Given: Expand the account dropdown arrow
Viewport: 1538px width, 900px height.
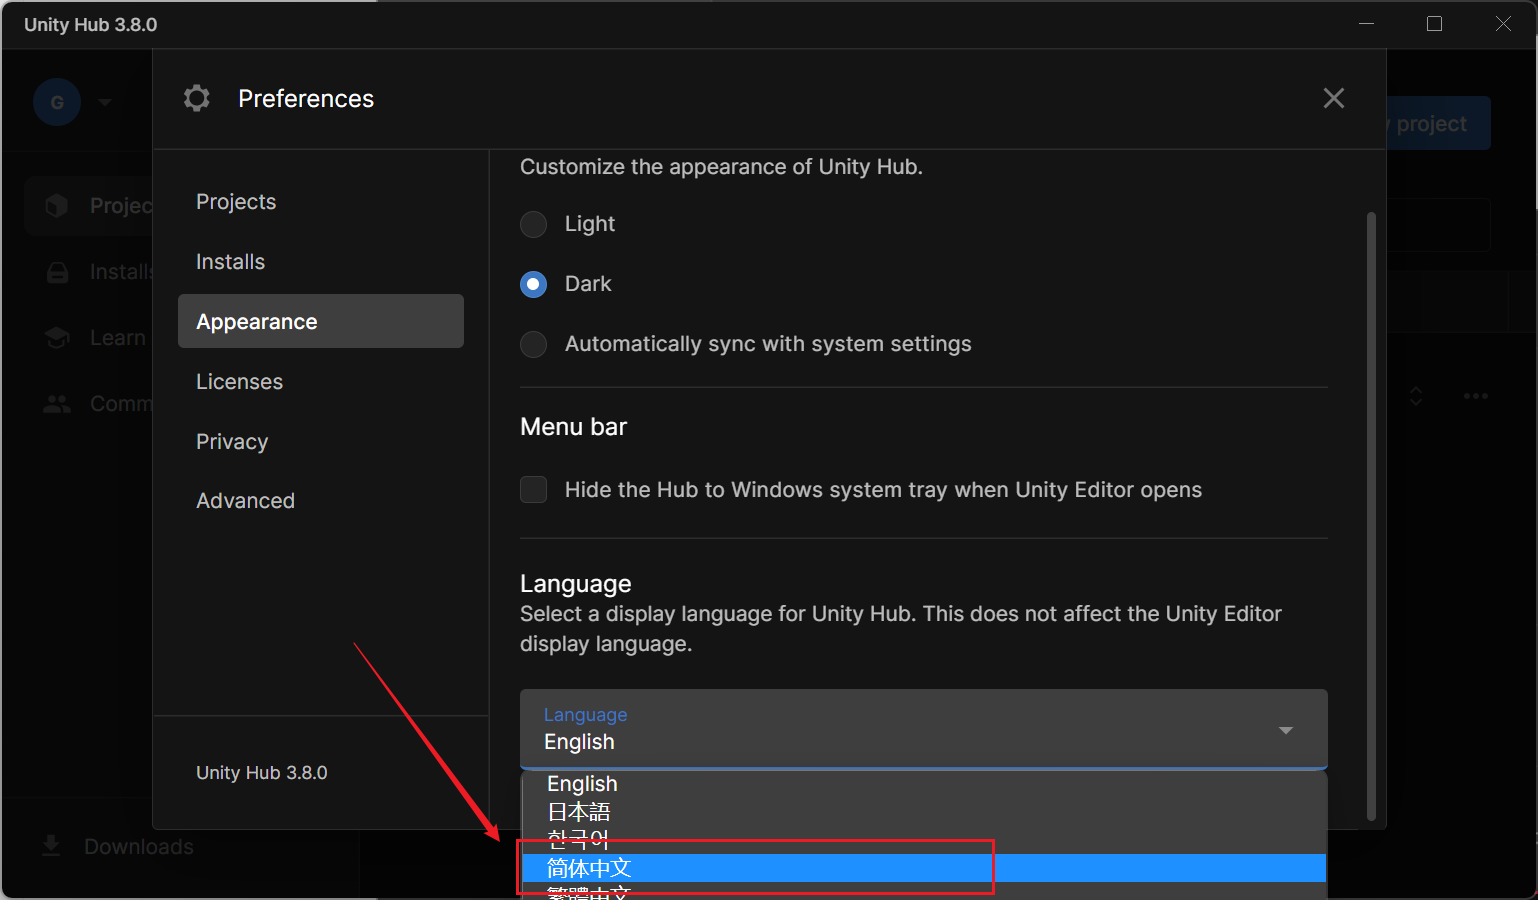Looking at the screenshot, I should pyautogui.click(x=105, y=102).
